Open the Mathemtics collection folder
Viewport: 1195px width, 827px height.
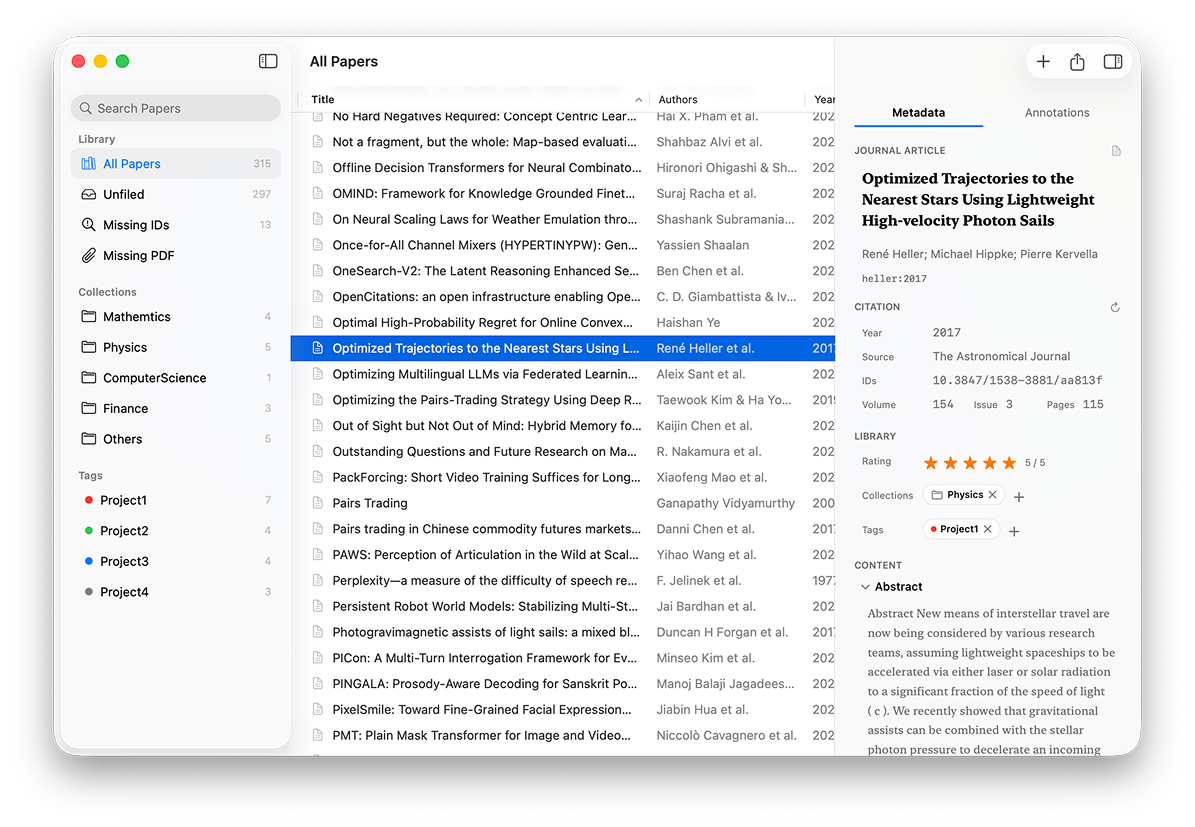point(176,316)
